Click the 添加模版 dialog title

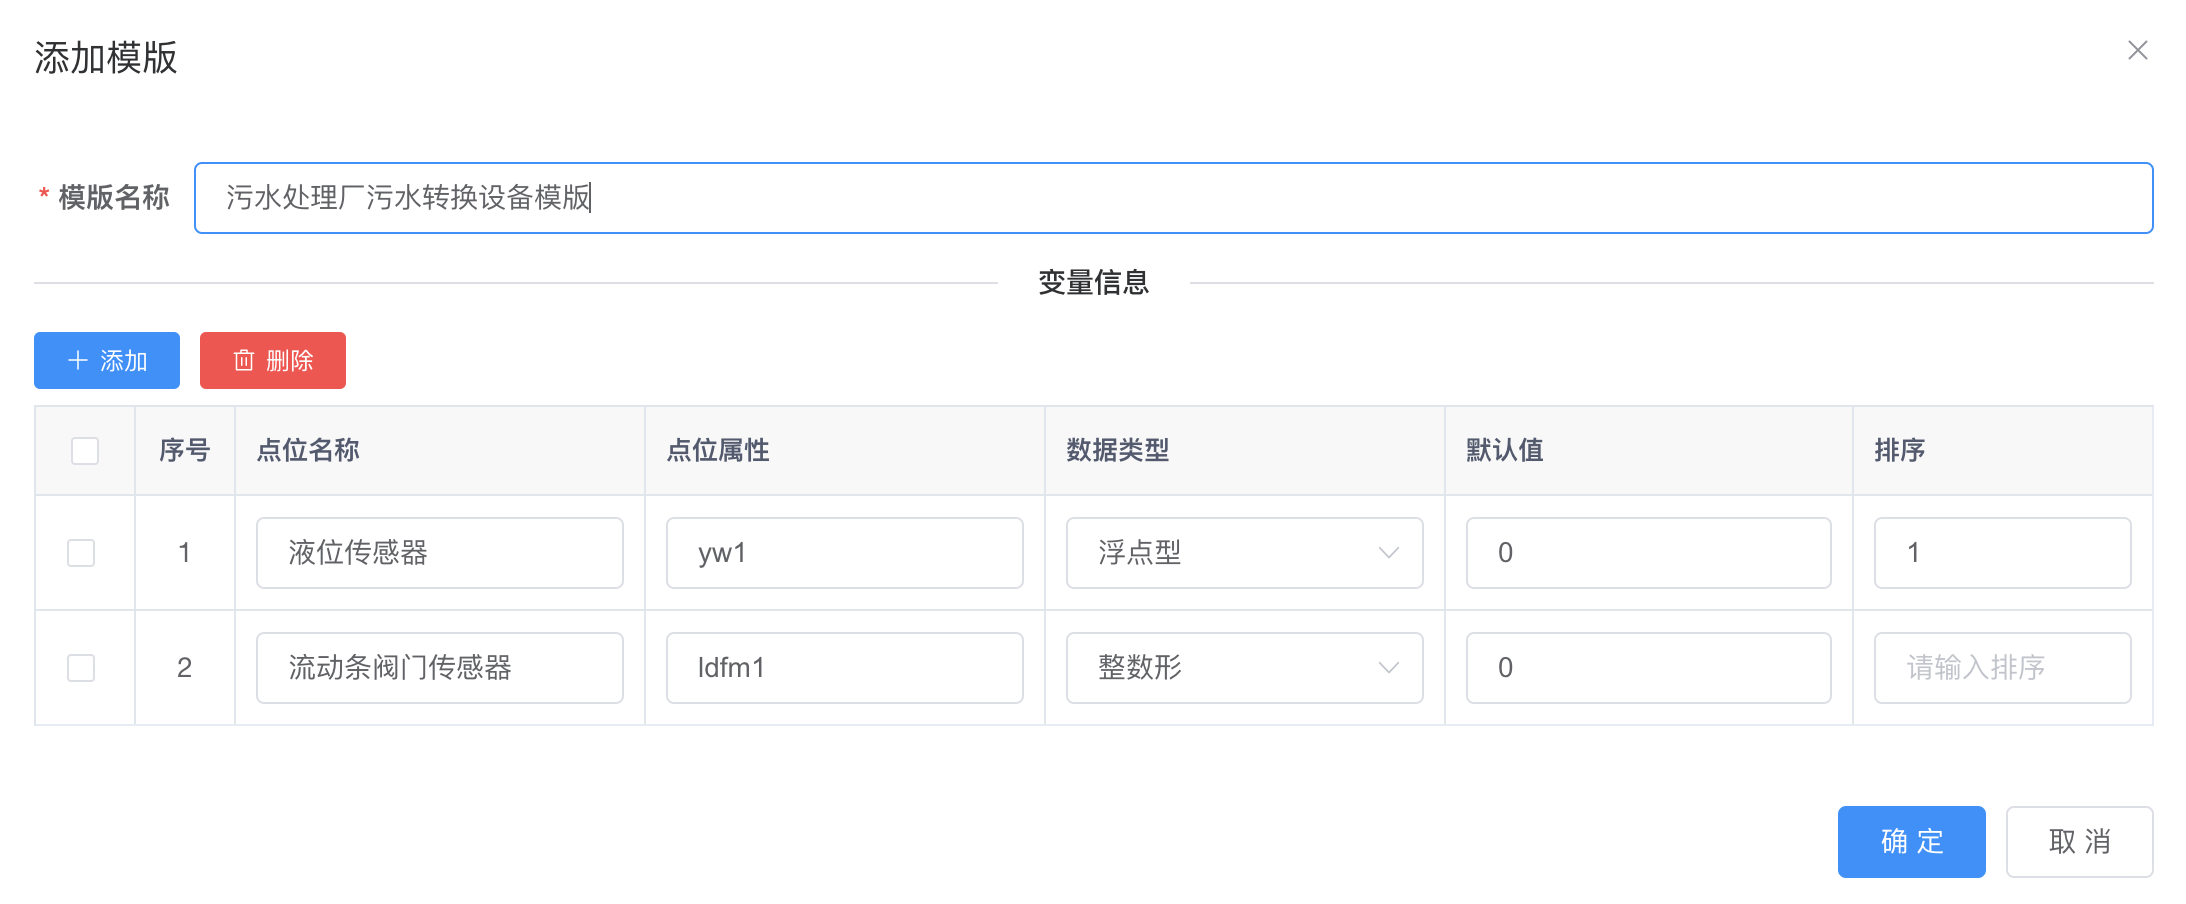click(106, 58)
